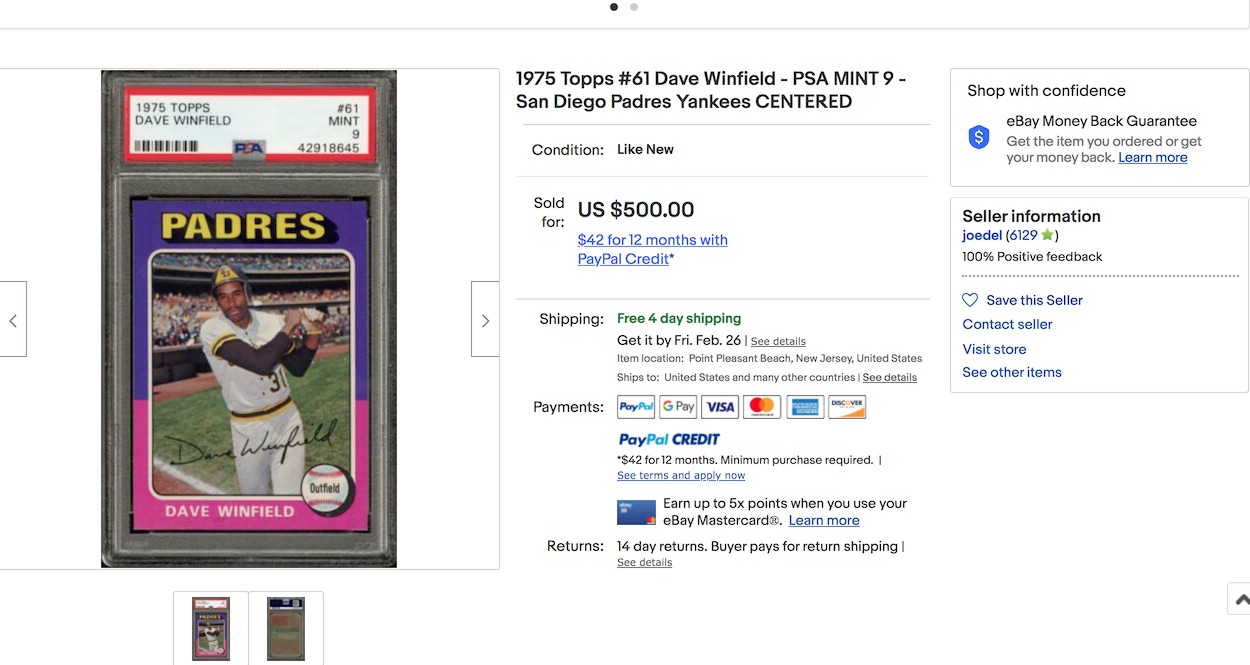Open the card front thumbnail
The image size is (1250, 665).
pyautogui.click(x=211, y=628)
